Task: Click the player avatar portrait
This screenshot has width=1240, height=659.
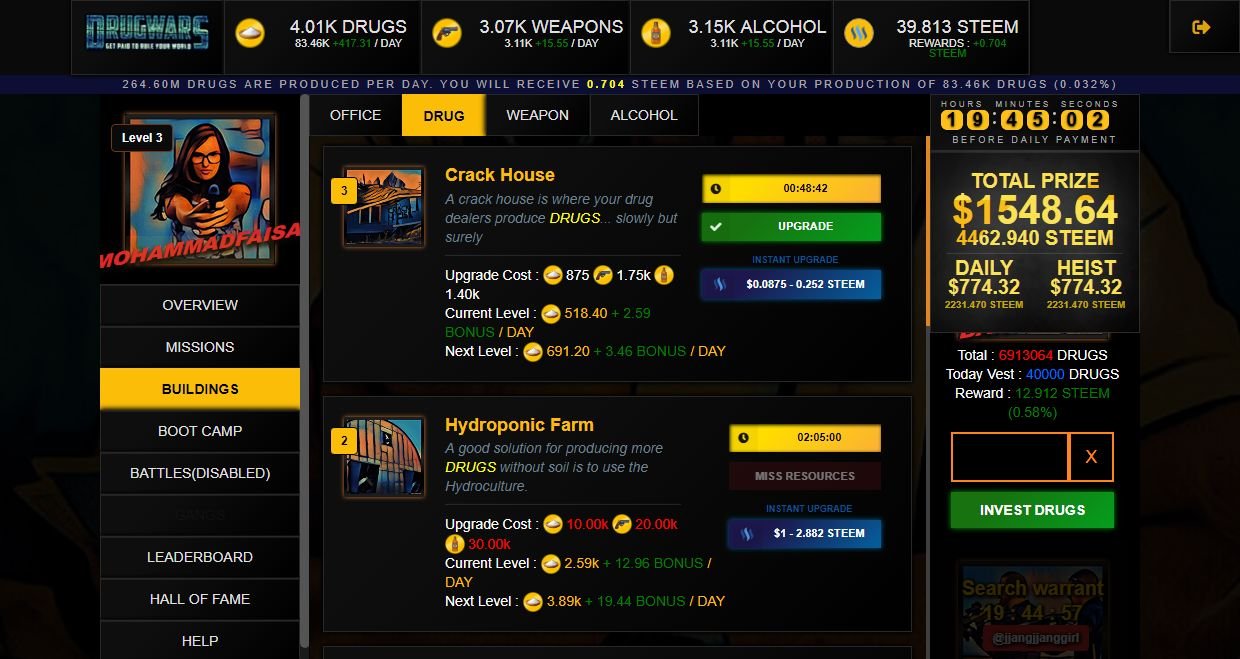Action: click(x=200, y=190)
